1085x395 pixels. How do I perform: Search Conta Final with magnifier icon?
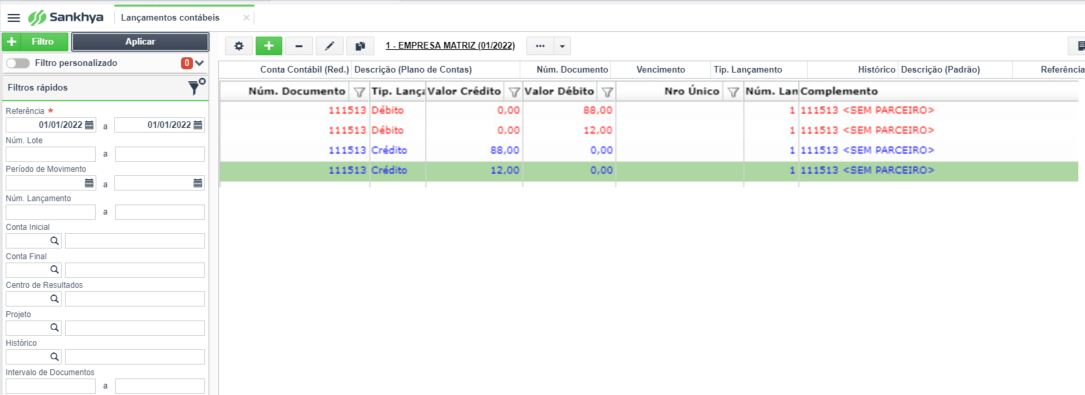(x=54, y=270)
